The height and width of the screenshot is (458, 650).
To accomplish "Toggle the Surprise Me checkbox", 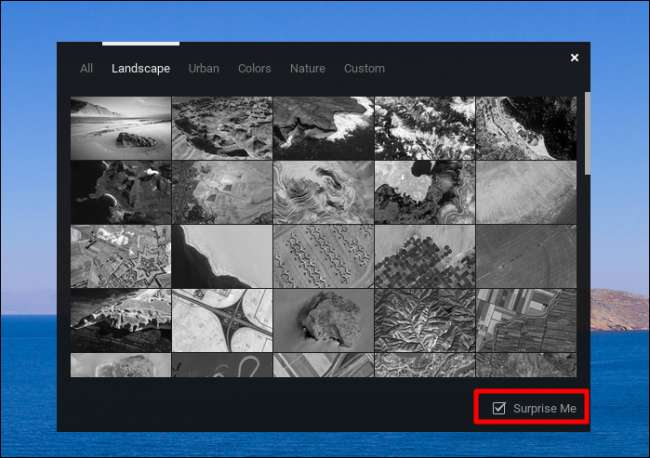I will pos(500,408).
